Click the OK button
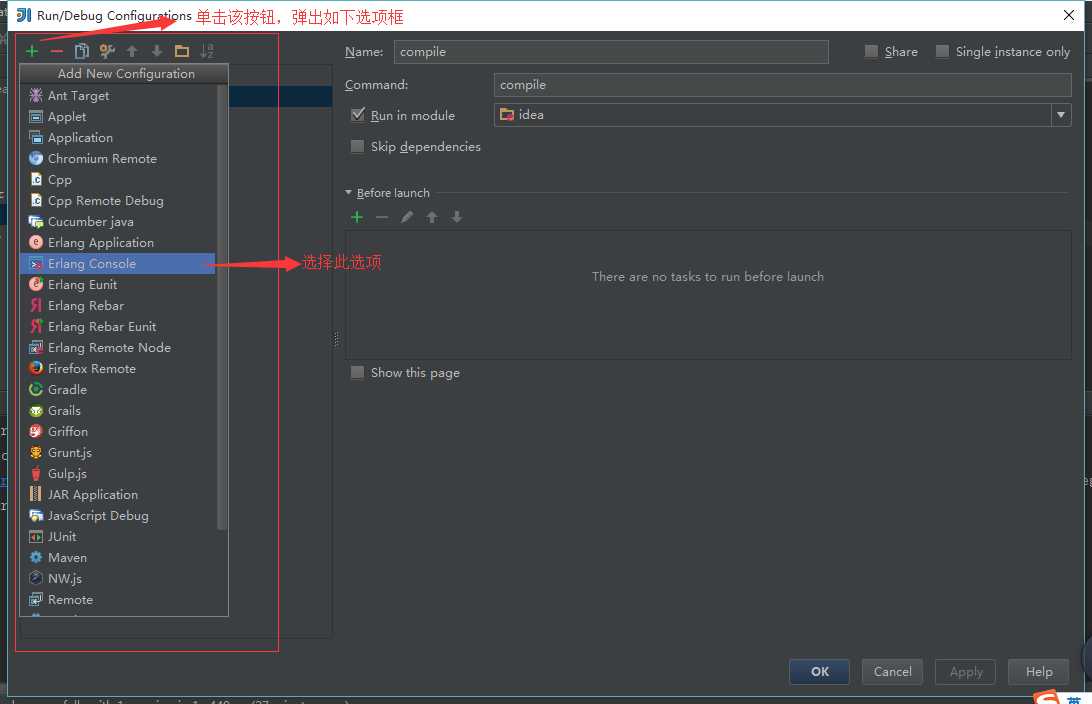1092x704 pixels. tap(819, 671)
